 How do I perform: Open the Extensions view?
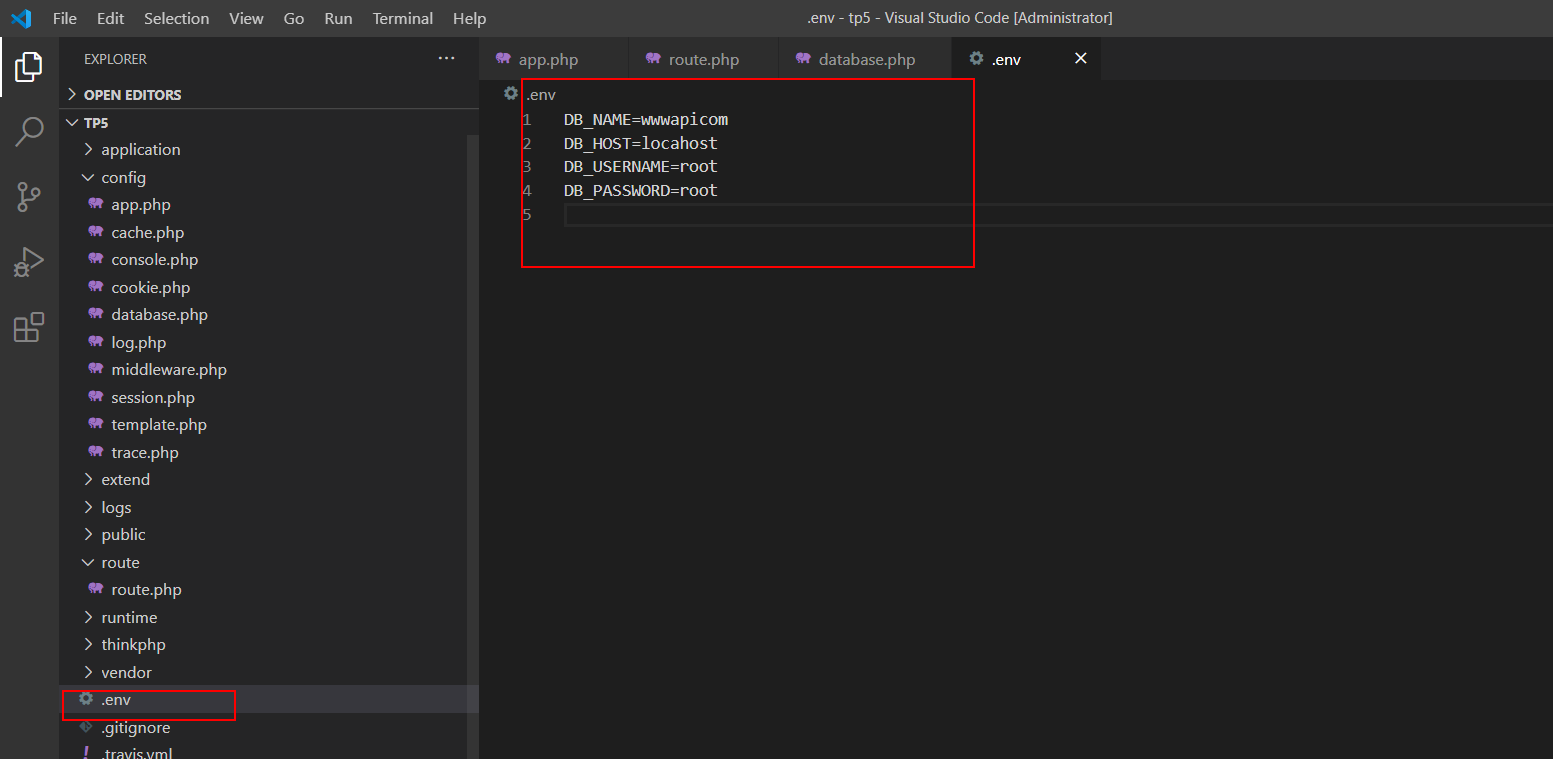click(x=29, y=327)
